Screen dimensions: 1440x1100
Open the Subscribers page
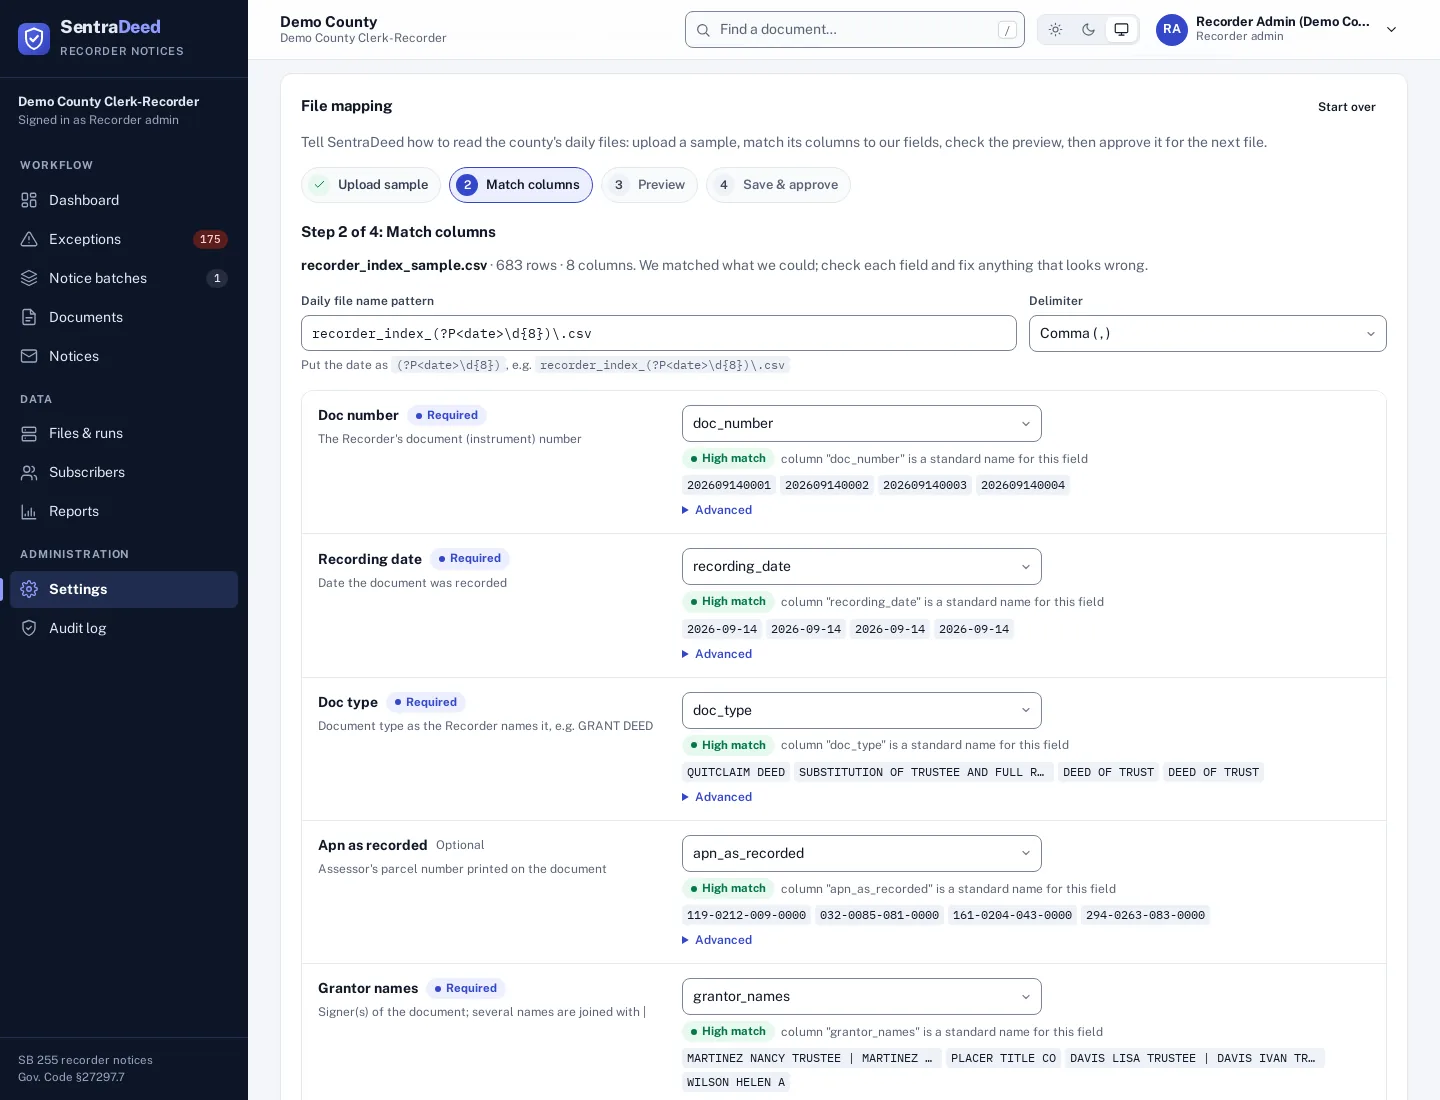[124, 472]
